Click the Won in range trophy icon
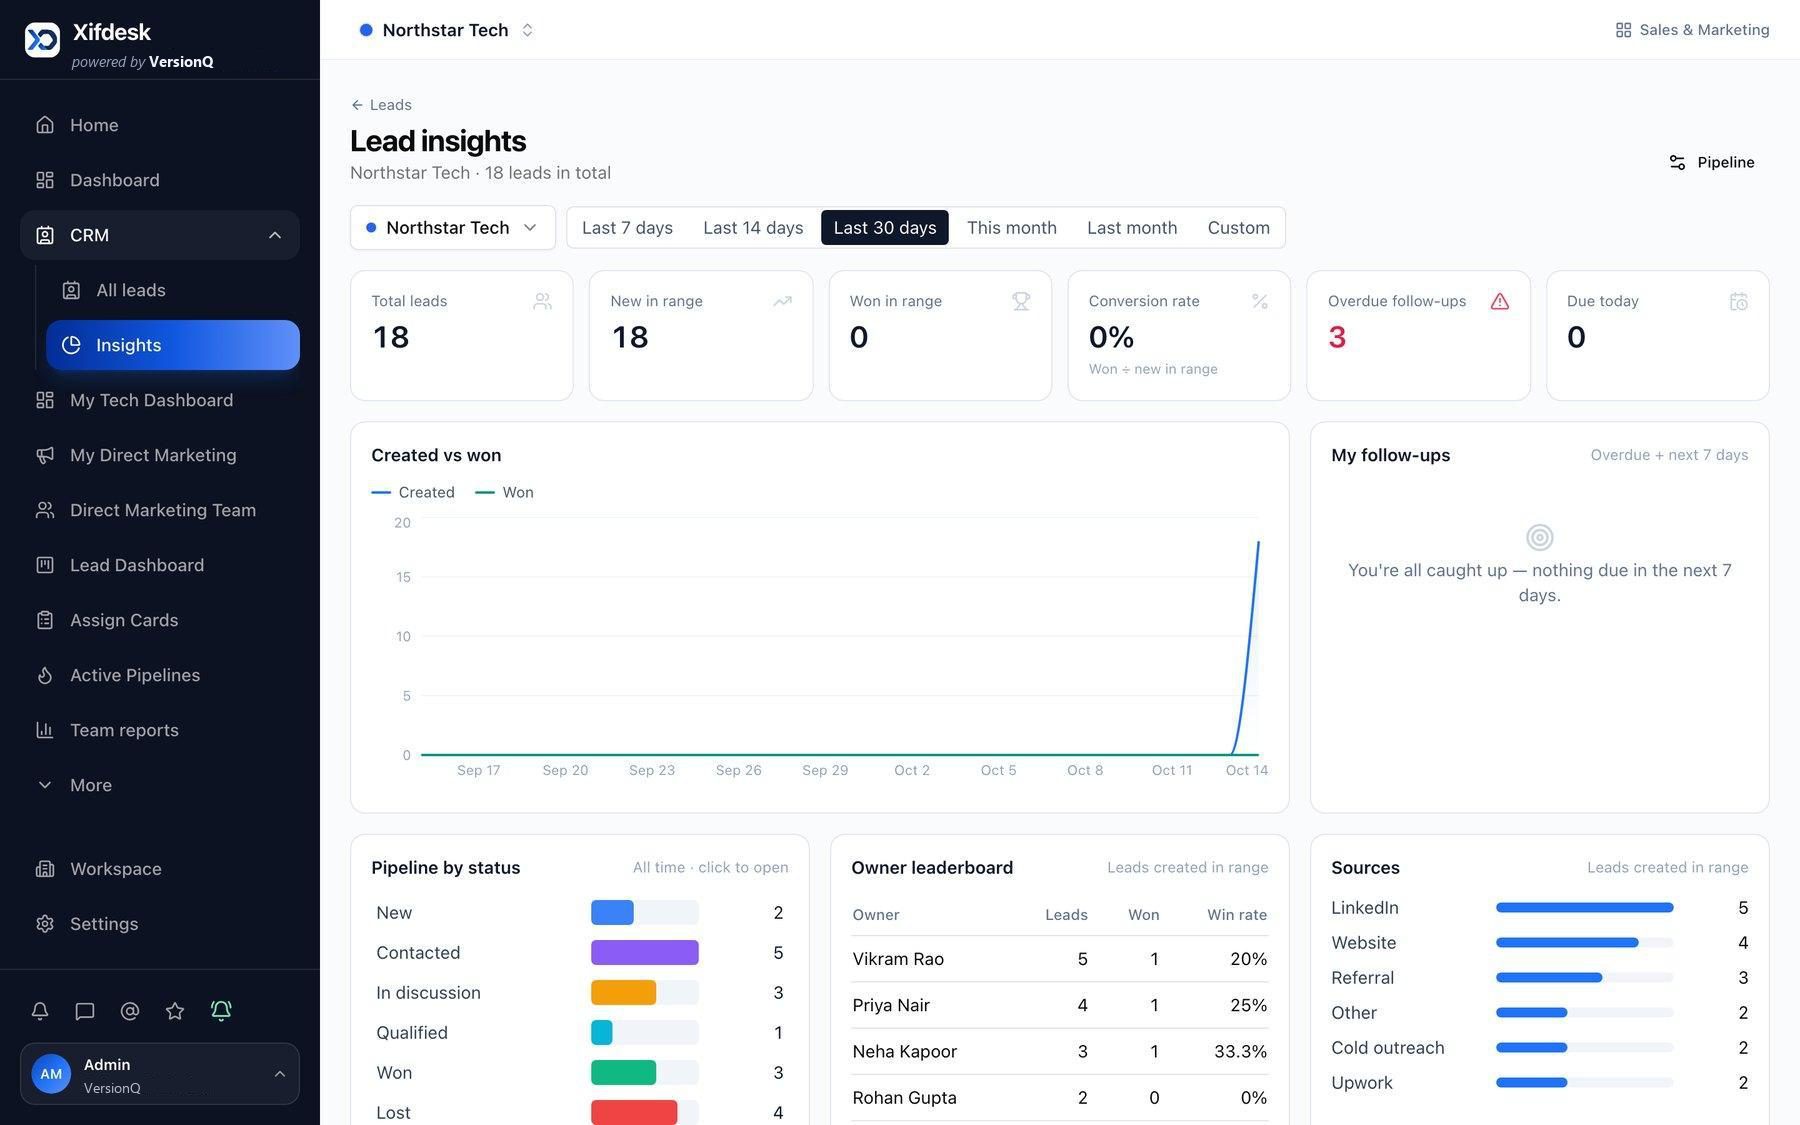This screenshot has width=1800, height=1125. [x=1021, y=301]
